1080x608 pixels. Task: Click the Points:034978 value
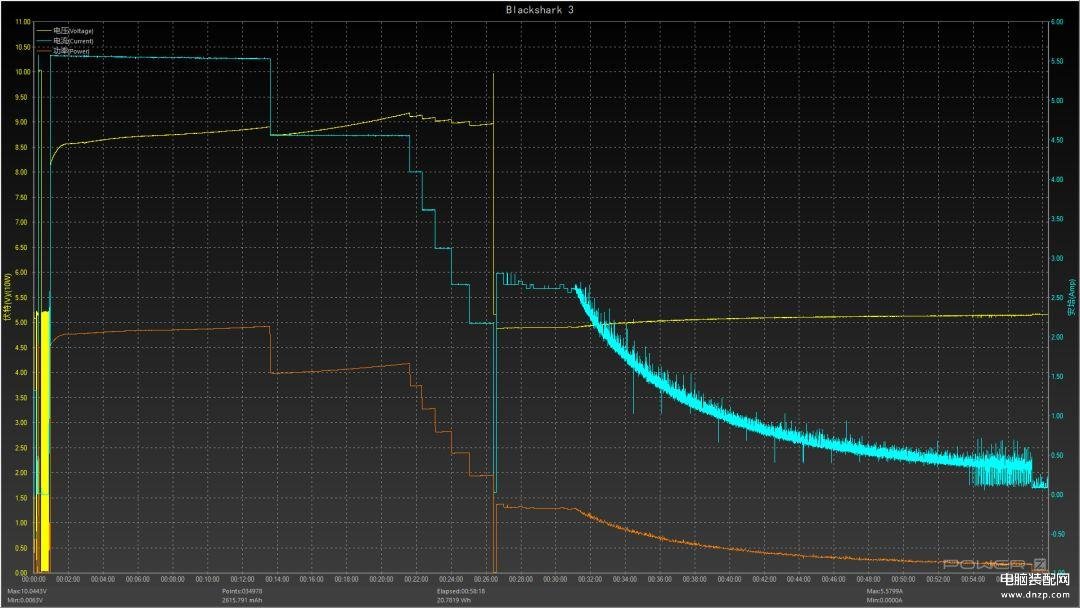coord(242,591)
